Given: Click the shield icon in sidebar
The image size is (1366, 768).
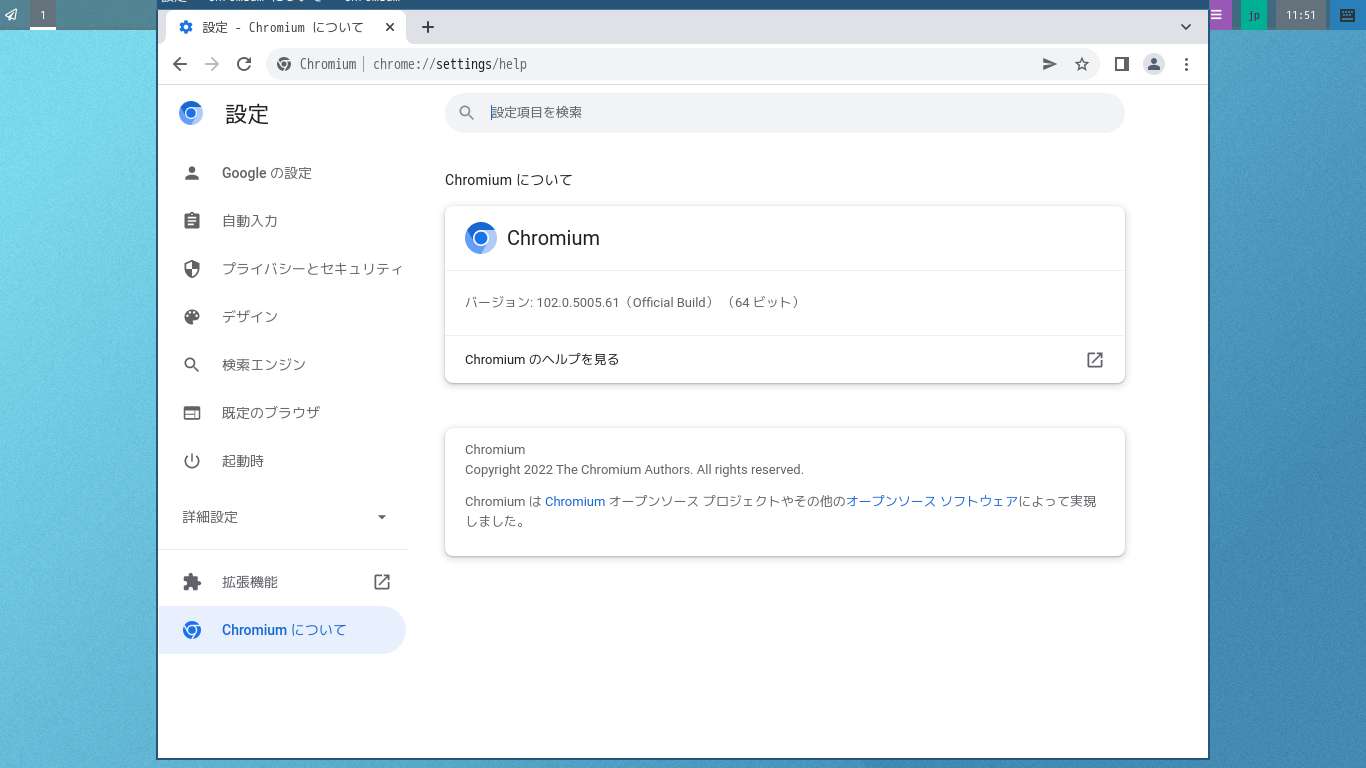Looking at the screenshot, I should (x=192, y=269).
